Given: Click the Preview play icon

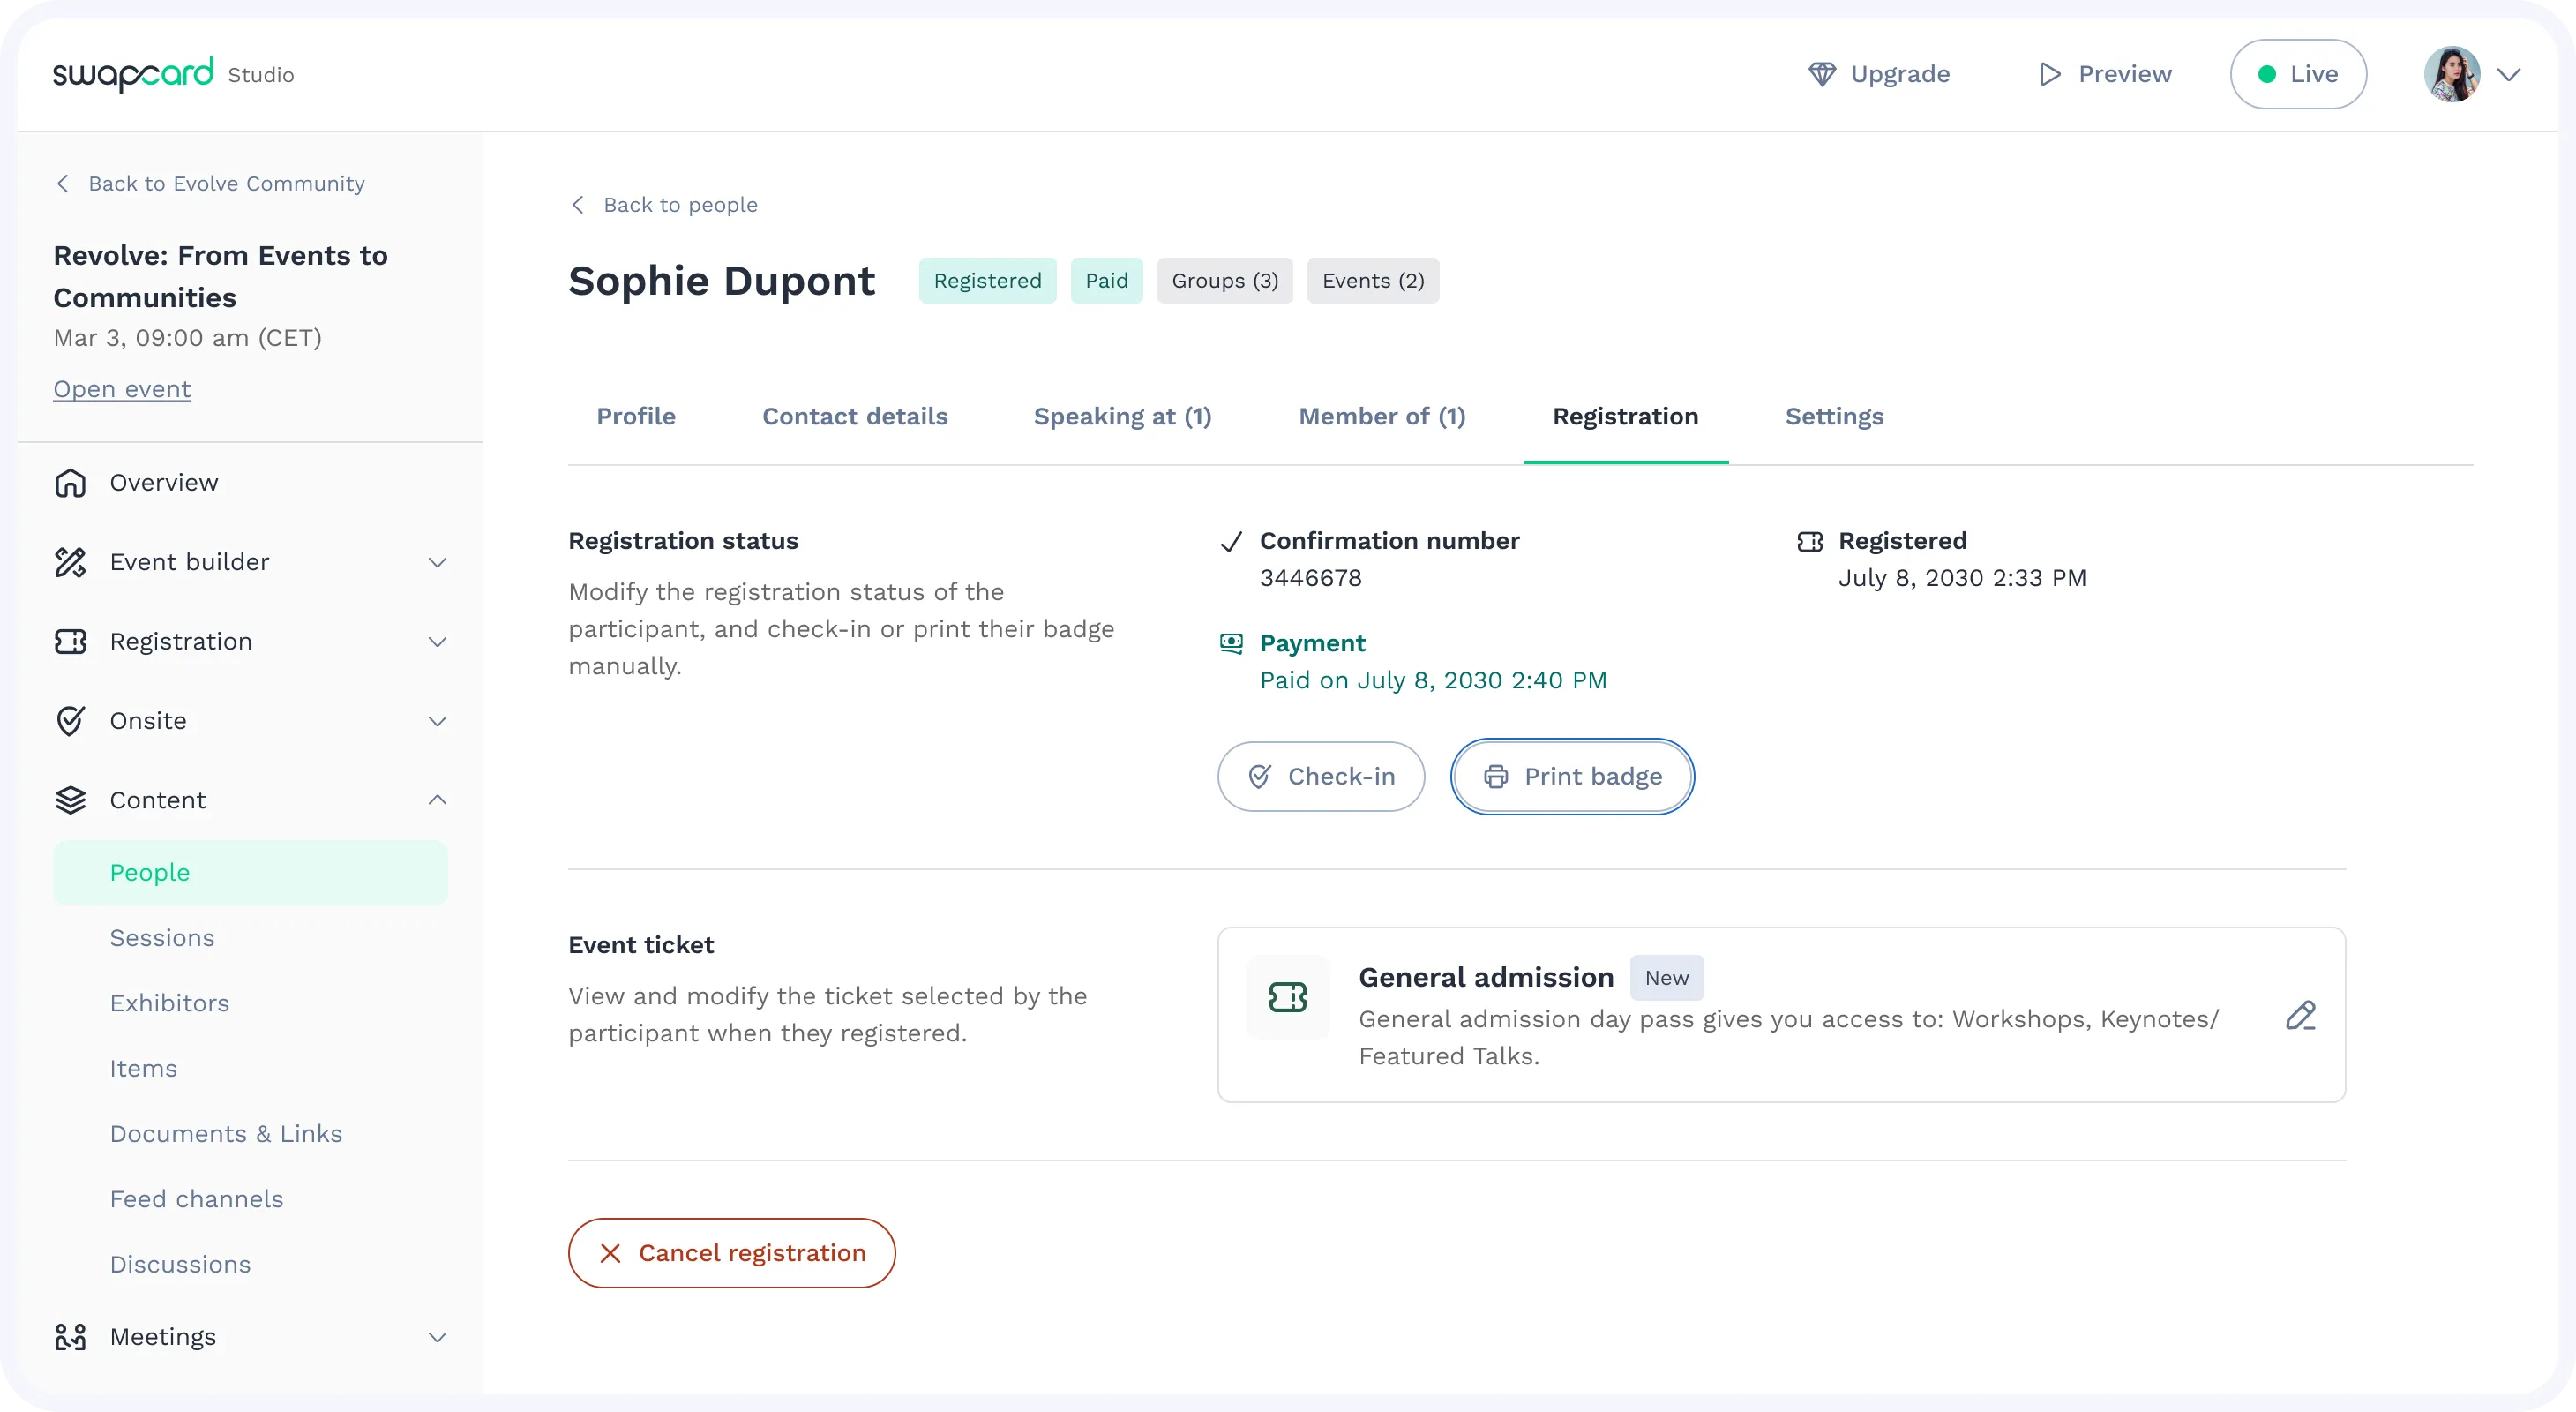Looking at the screenshot, I should [2050, 74].
